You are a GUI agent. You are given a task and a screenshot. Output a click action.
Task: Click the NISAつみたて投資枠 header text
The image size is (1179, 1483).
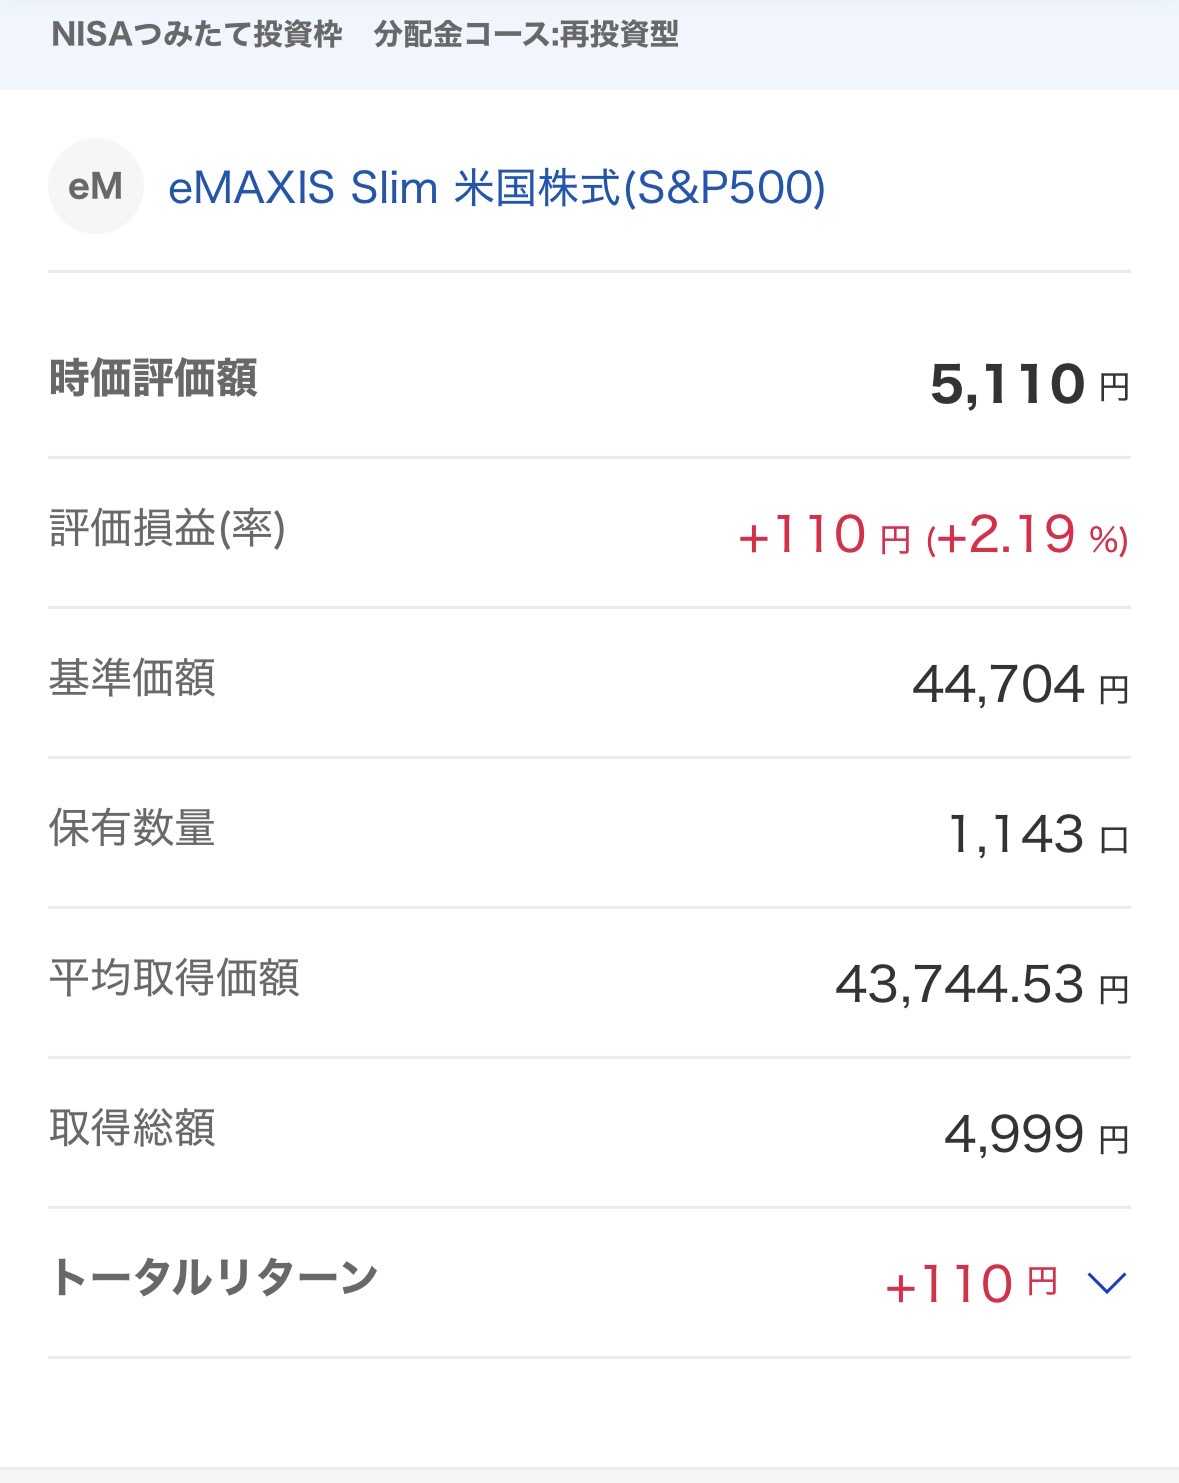(x=197, y=35)
